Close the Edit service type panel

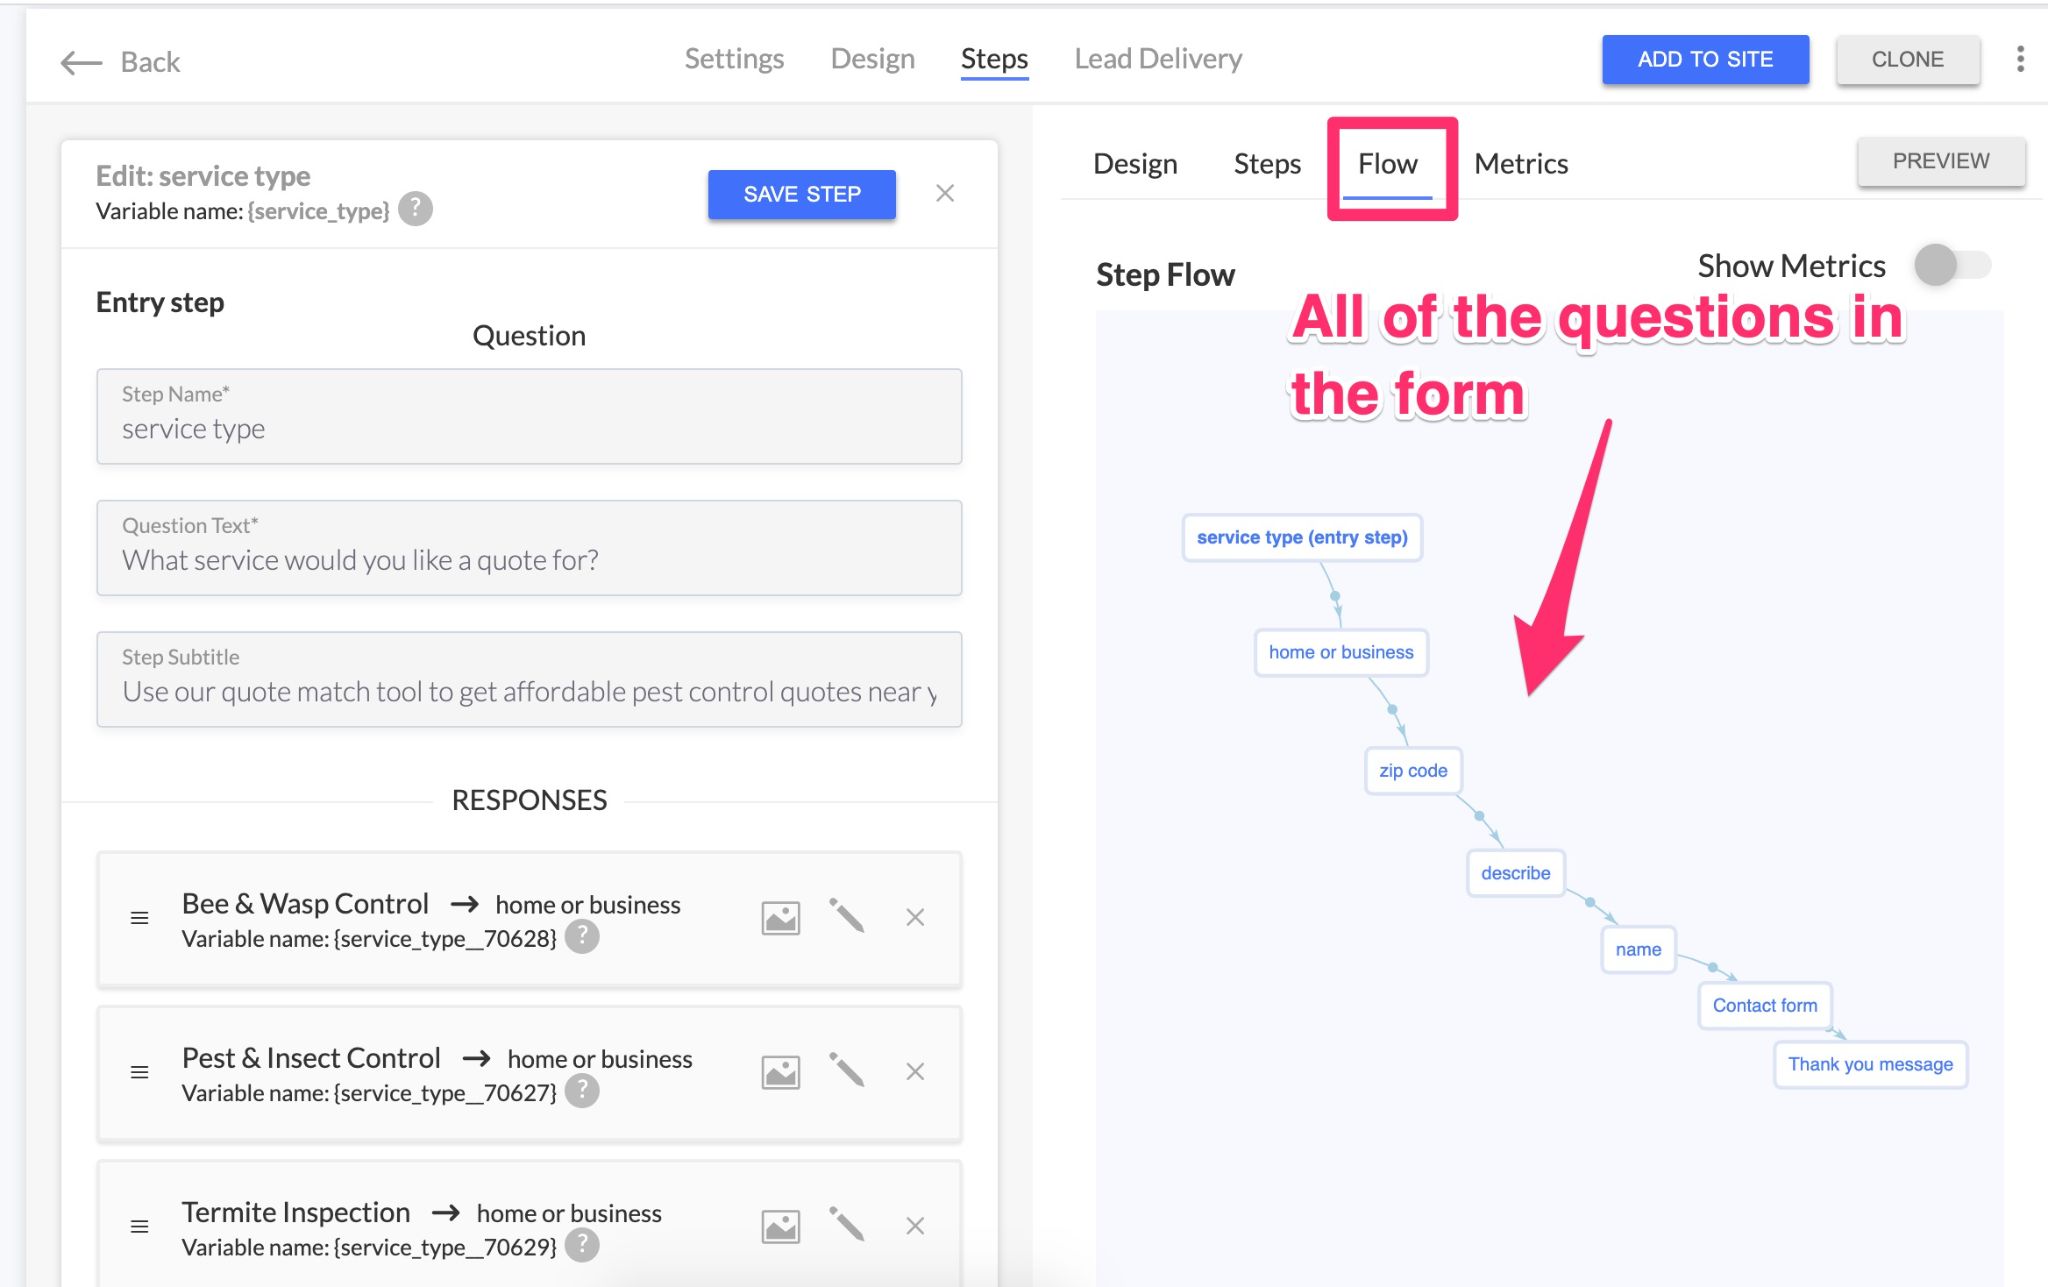tap(944, 193)
